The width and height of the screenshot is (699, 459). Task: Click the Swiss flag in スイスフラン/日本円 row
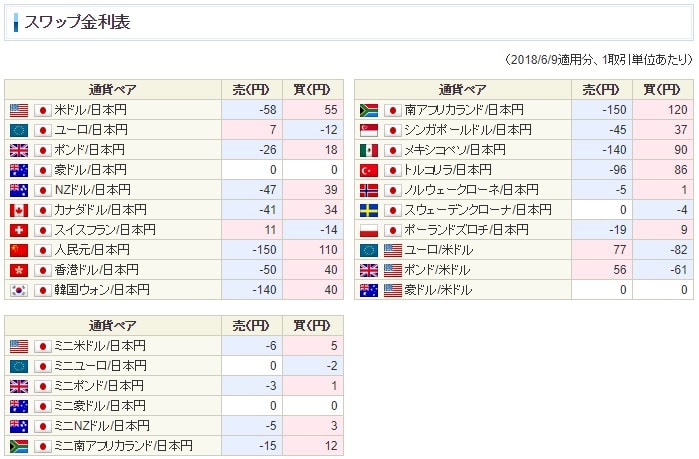[19, 230]
